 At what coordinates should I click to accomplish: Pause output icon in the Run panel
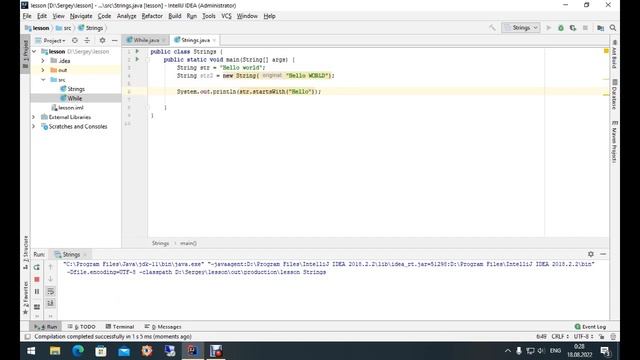click(x=37, y=291)
